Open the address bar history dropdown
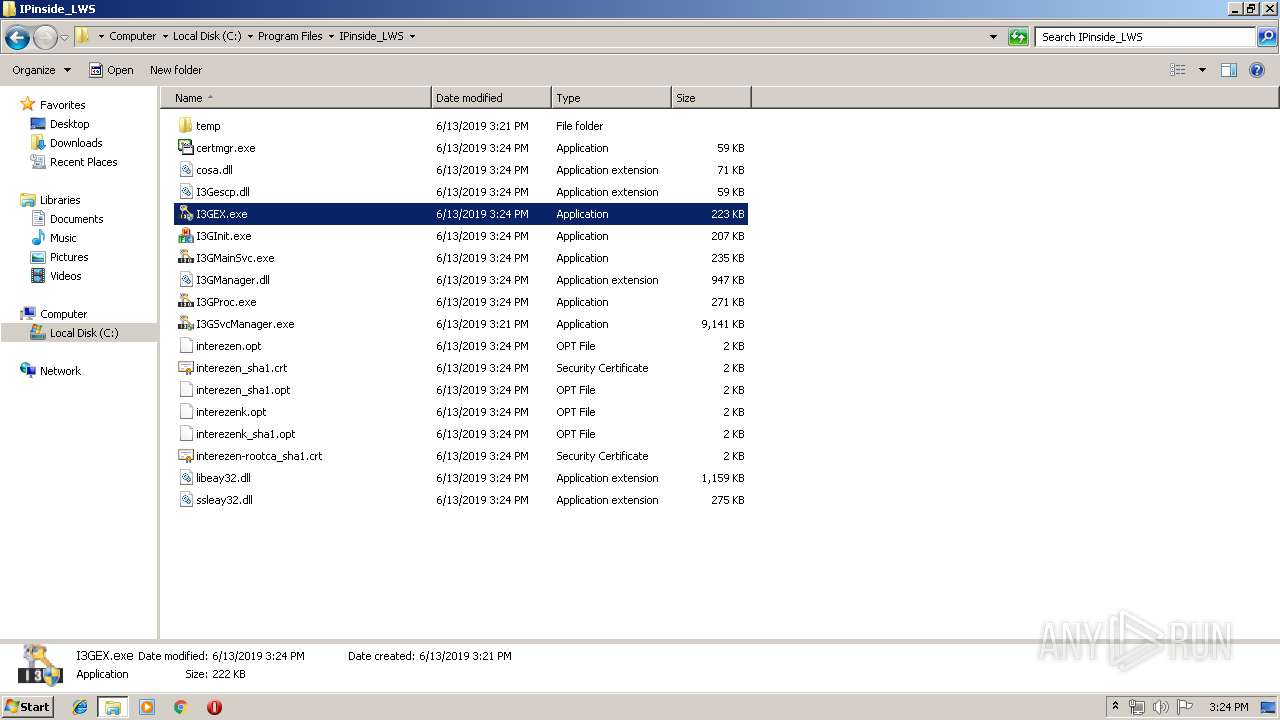Image resolution: width=1280 pixels, height=720 pixels. pyautogui.click(x=993, y=37)
